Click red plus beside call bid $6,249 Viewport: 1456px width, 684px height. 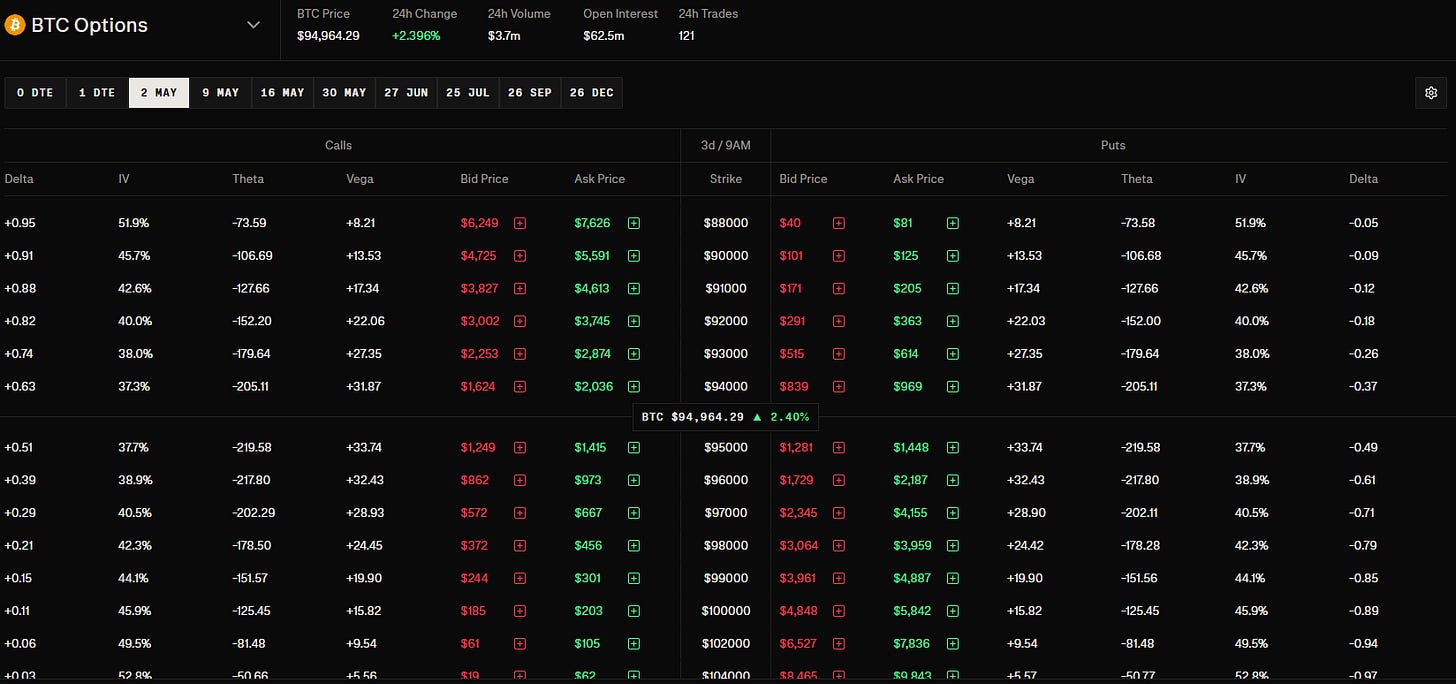(x=520, y=224)
